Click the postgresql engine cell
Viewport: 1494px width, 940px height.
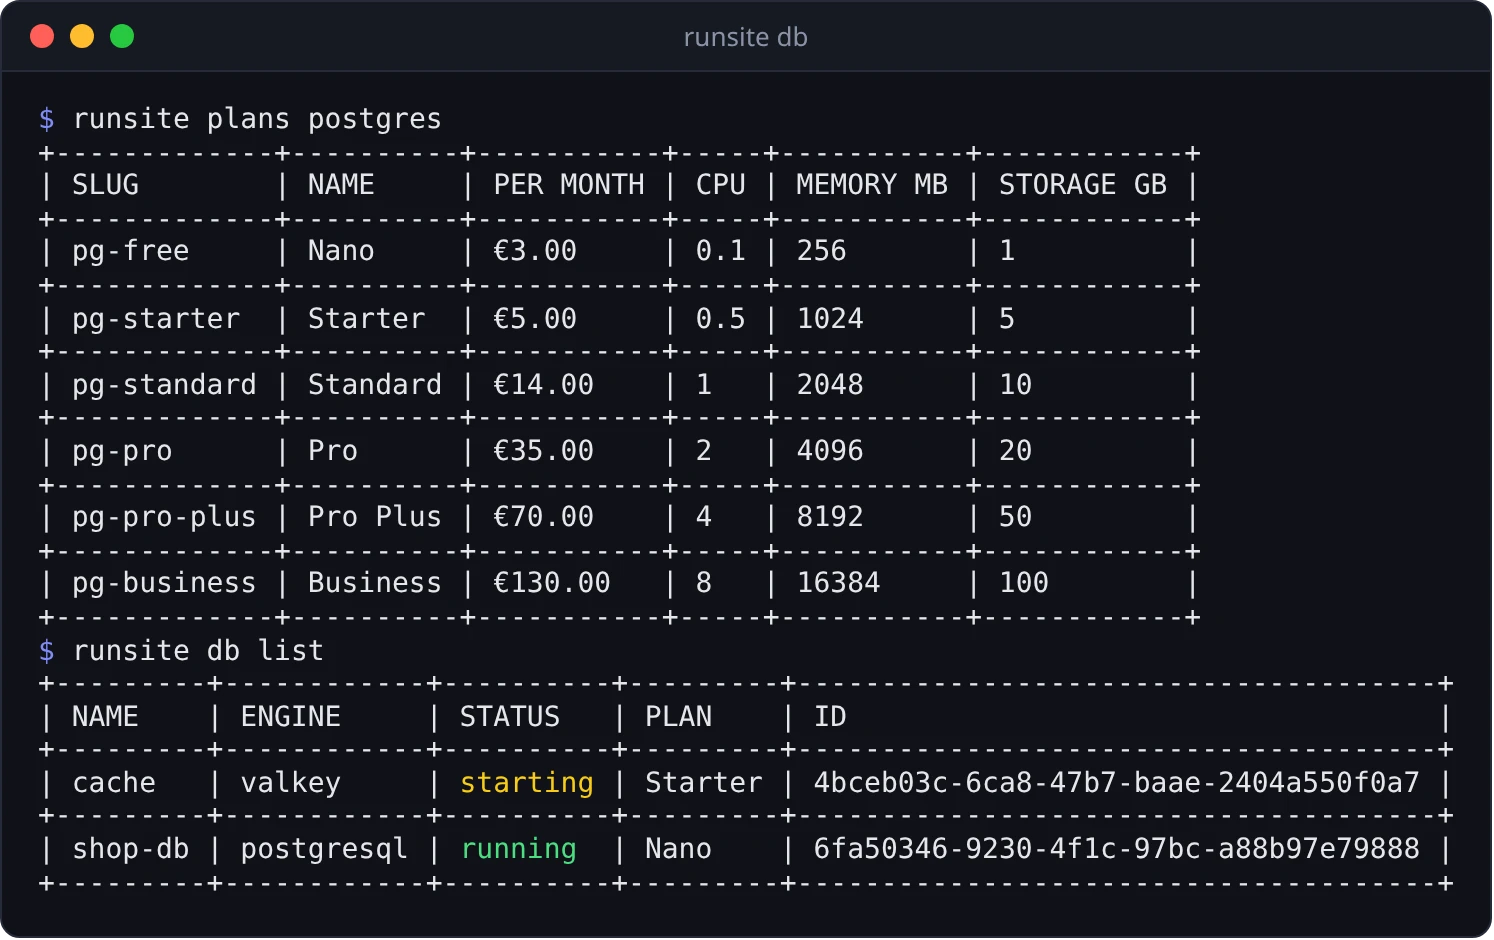(x=324, y=849)
